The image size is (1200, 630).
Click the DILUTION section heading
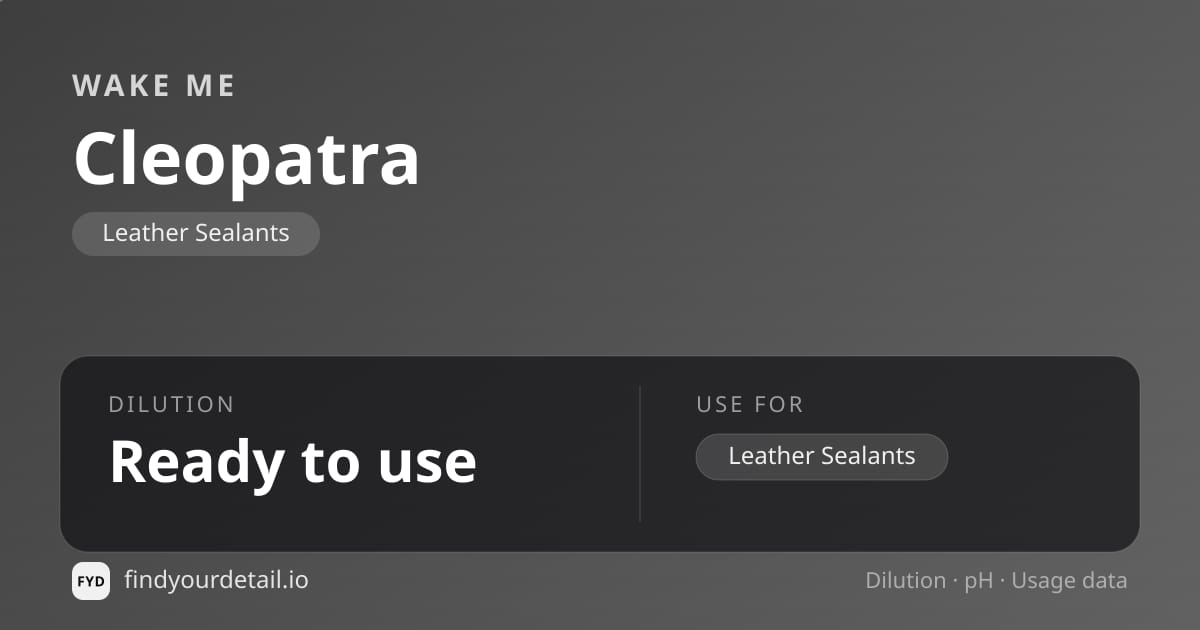(171, 405)
